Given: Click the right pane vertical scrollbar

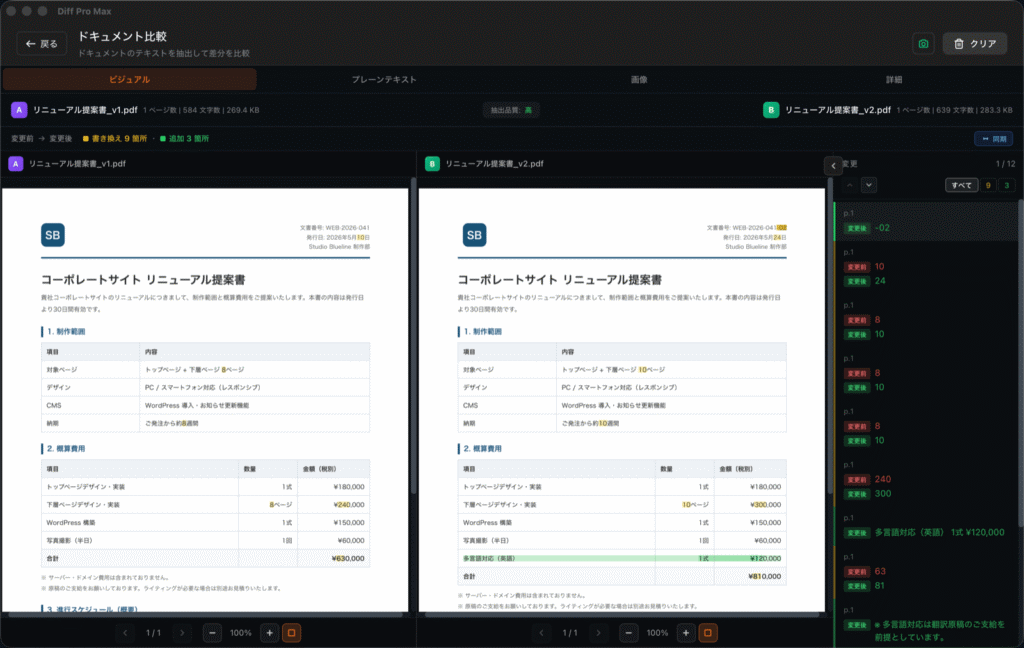Looking at the screenshot, I should click(x=829, y=336).
